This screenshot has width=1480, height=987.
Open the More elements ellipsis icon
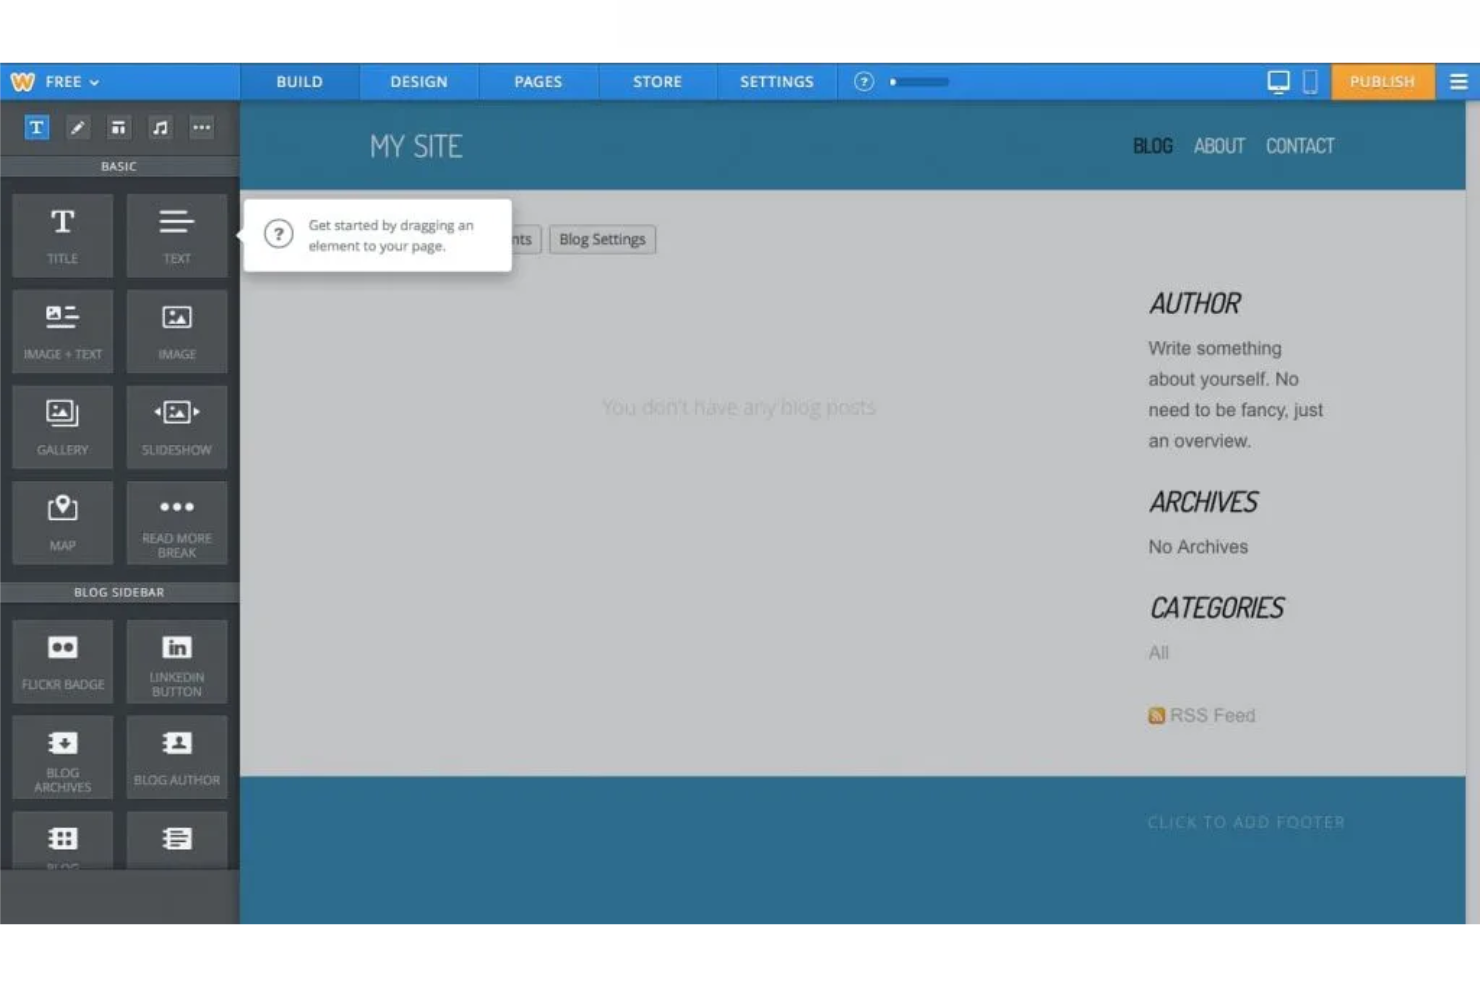[x=202, y=127]
